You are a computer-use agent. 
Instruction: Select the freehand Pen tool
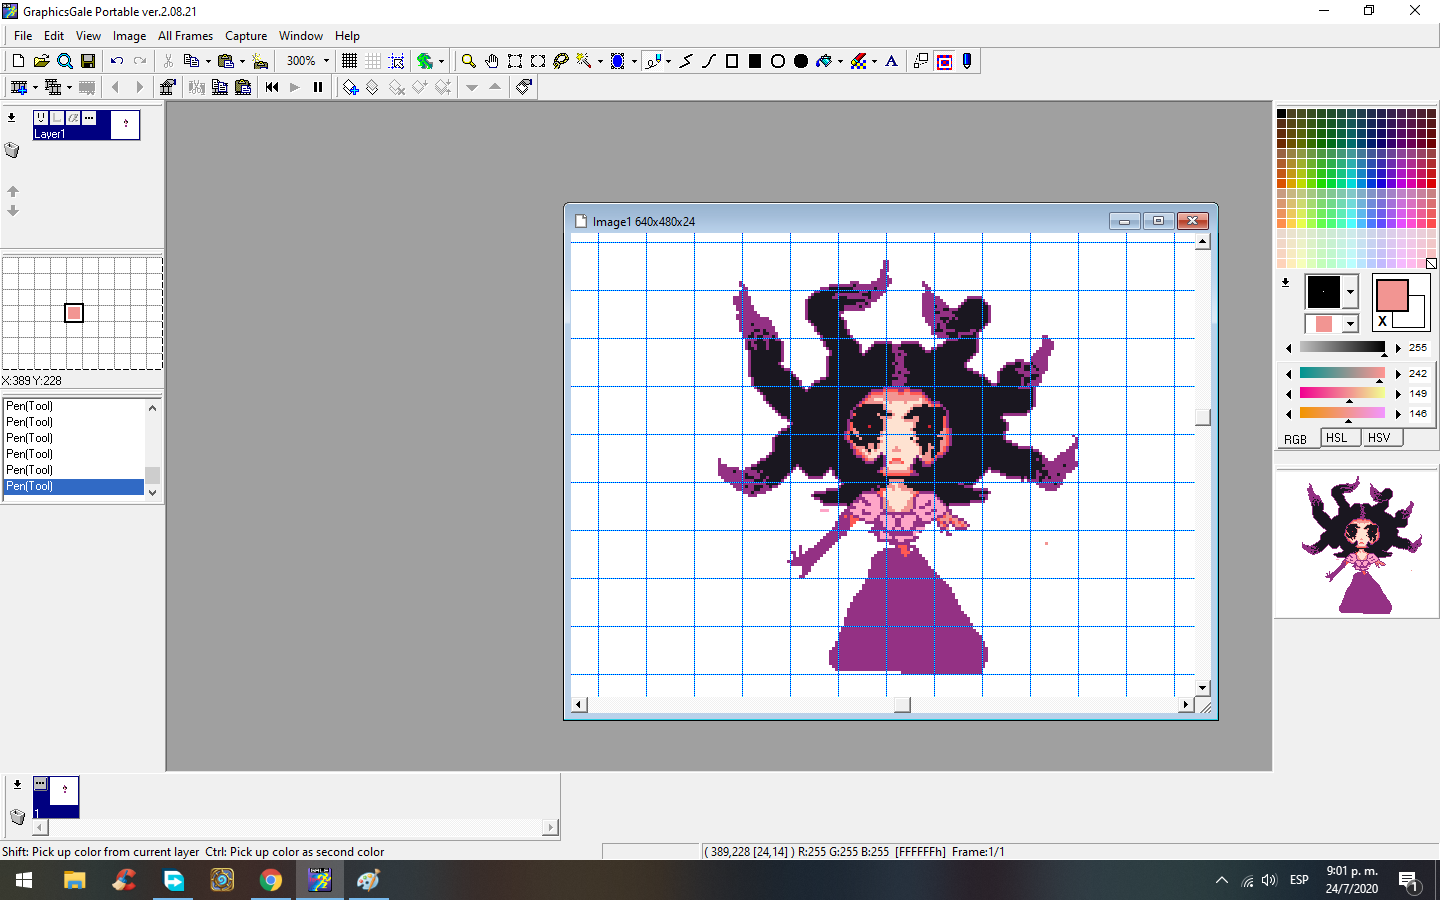coord(652,61)
